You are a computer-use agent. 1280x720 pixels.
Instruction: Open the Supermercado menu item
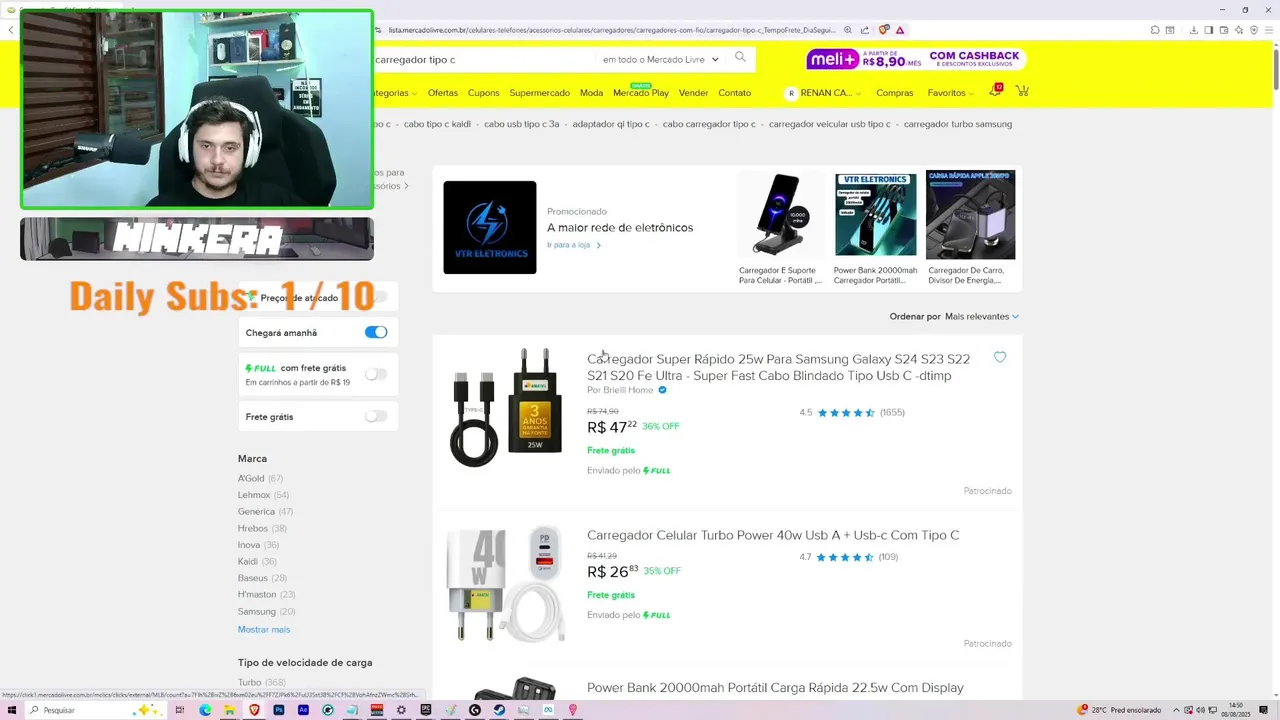539,93
